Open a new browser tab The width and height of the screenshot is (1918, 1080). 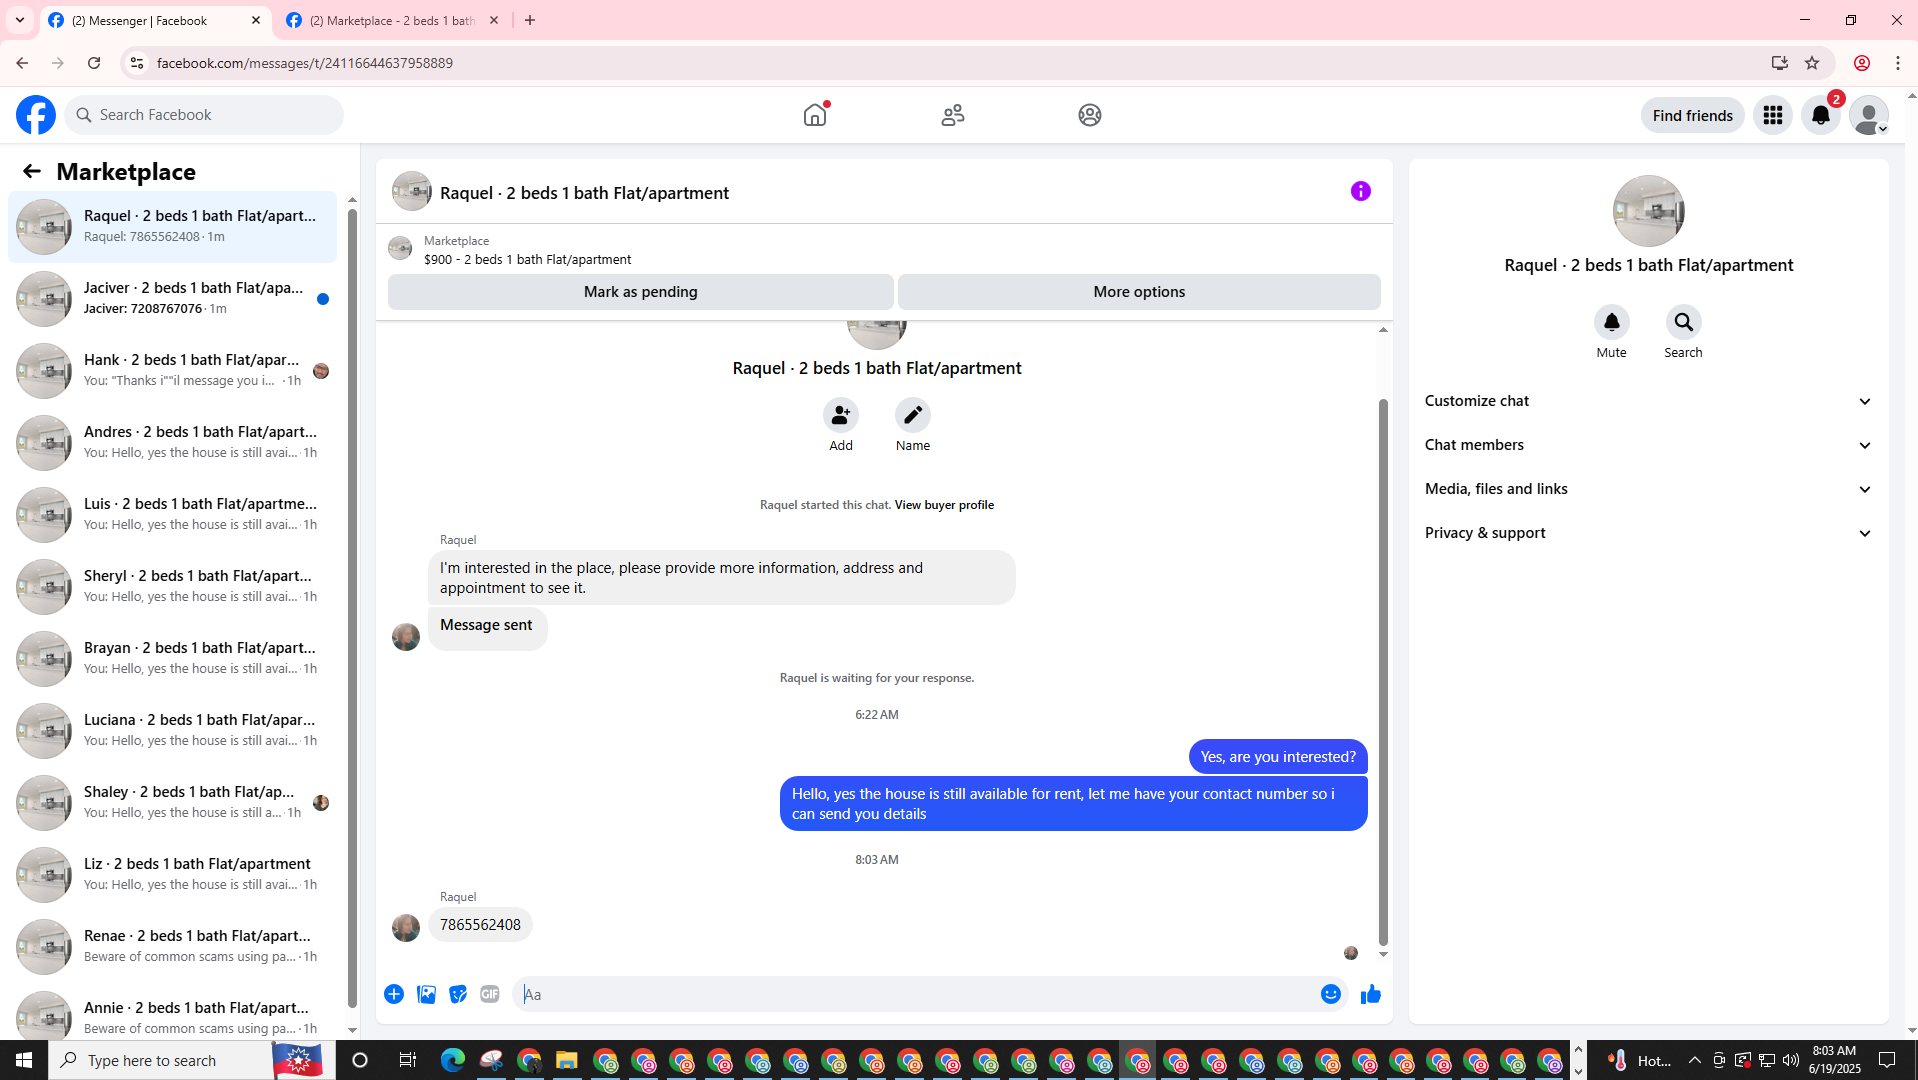tap(530, 20)
